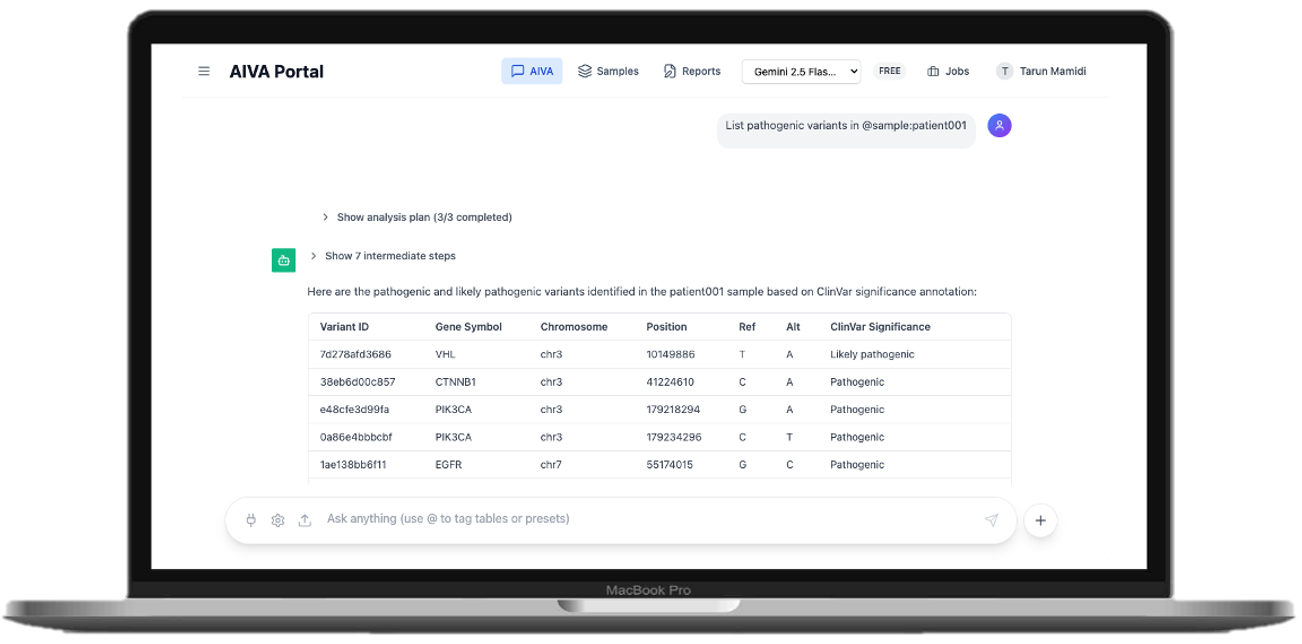
Task: Click the FREE plan badge
Action: (x=889, y=71)
